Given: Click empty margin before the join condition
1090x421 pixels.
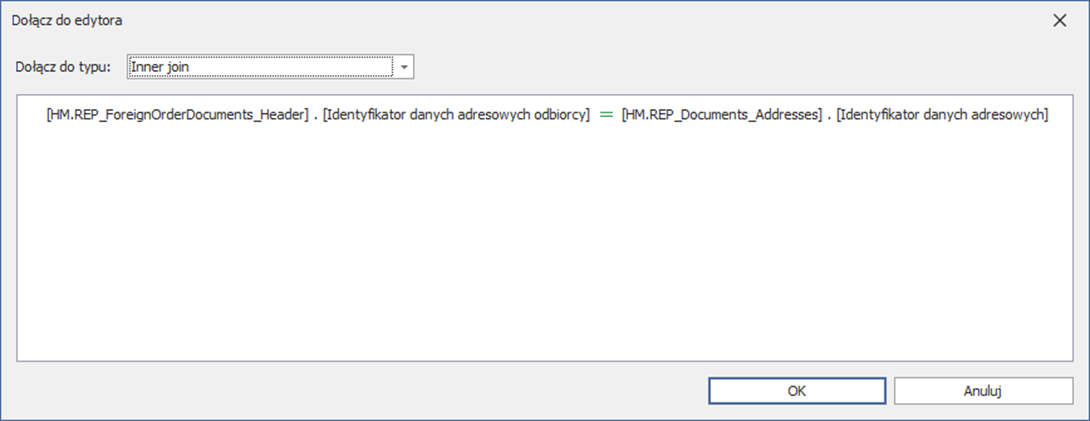Looking at the screenshot, I should coord(32,115).
